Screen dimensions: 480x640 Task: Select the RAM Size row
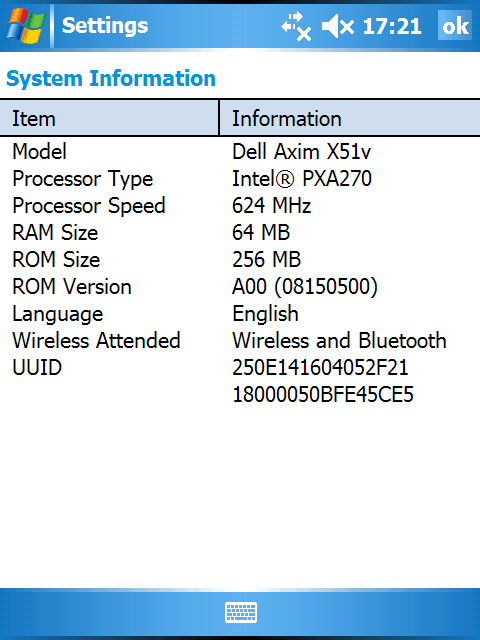240,232
